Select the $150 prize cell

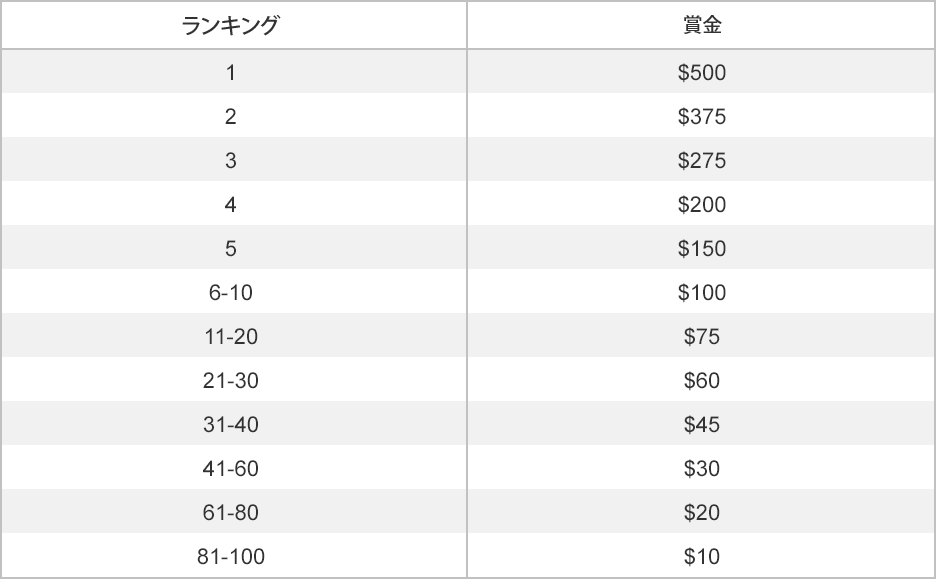[702, 248]
